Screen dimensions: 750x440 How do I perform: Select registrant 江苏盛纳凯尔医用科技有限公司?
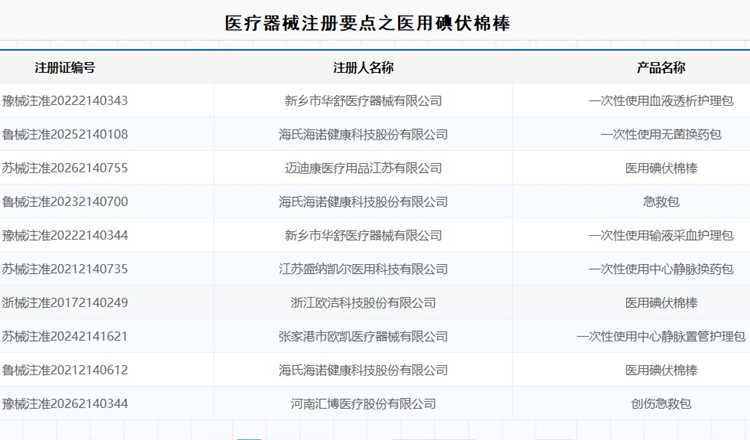click(364, 269)
